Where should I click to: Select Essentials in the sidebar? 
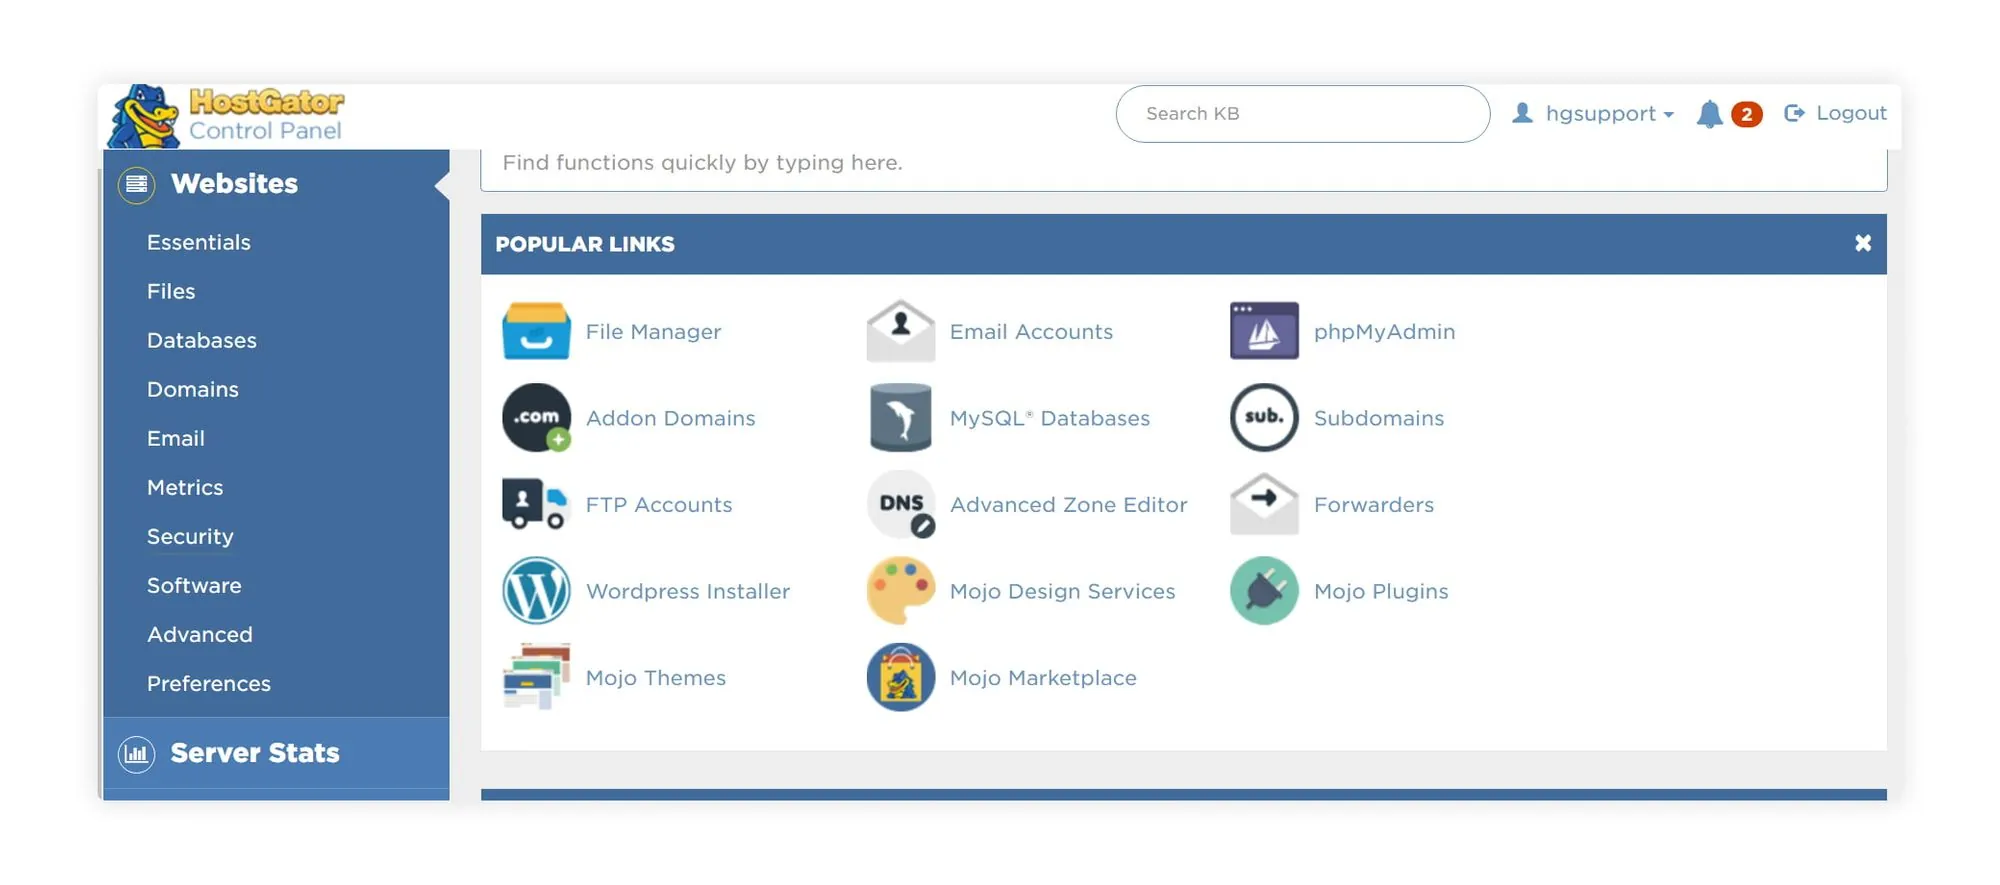(x=199, y=242)
